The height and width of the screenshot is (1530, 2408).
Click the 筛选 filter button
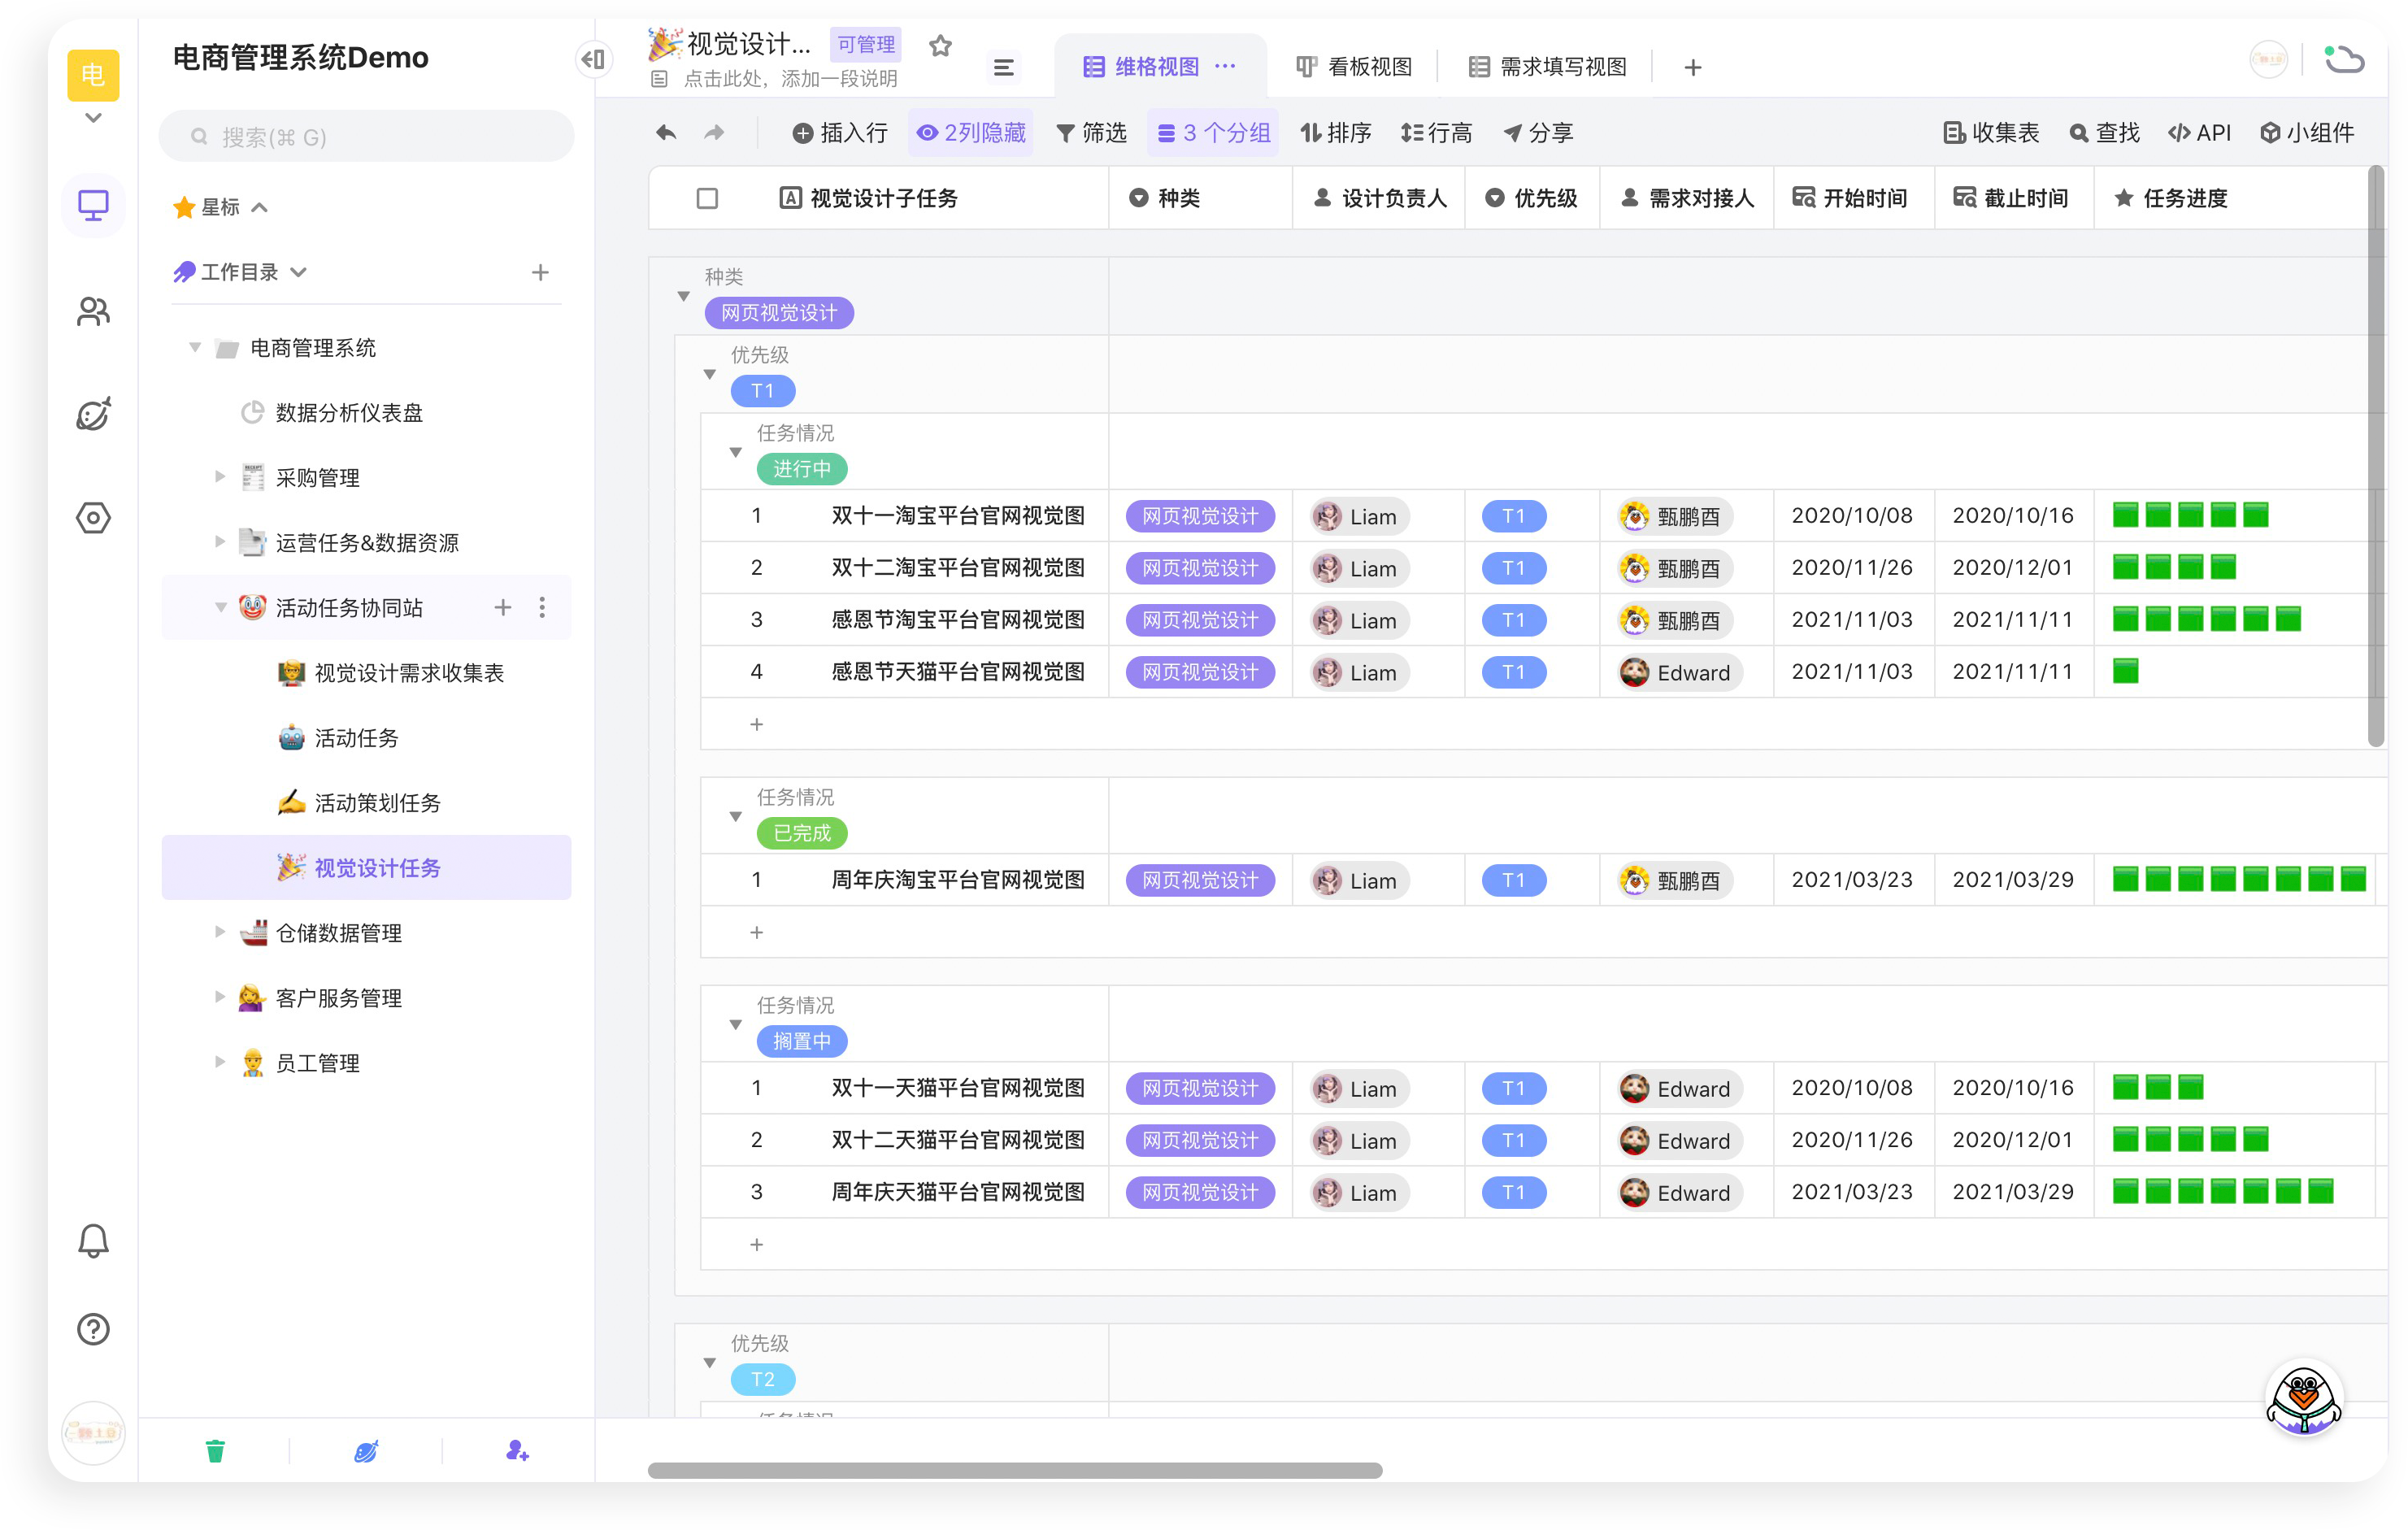pos(1092,132)
